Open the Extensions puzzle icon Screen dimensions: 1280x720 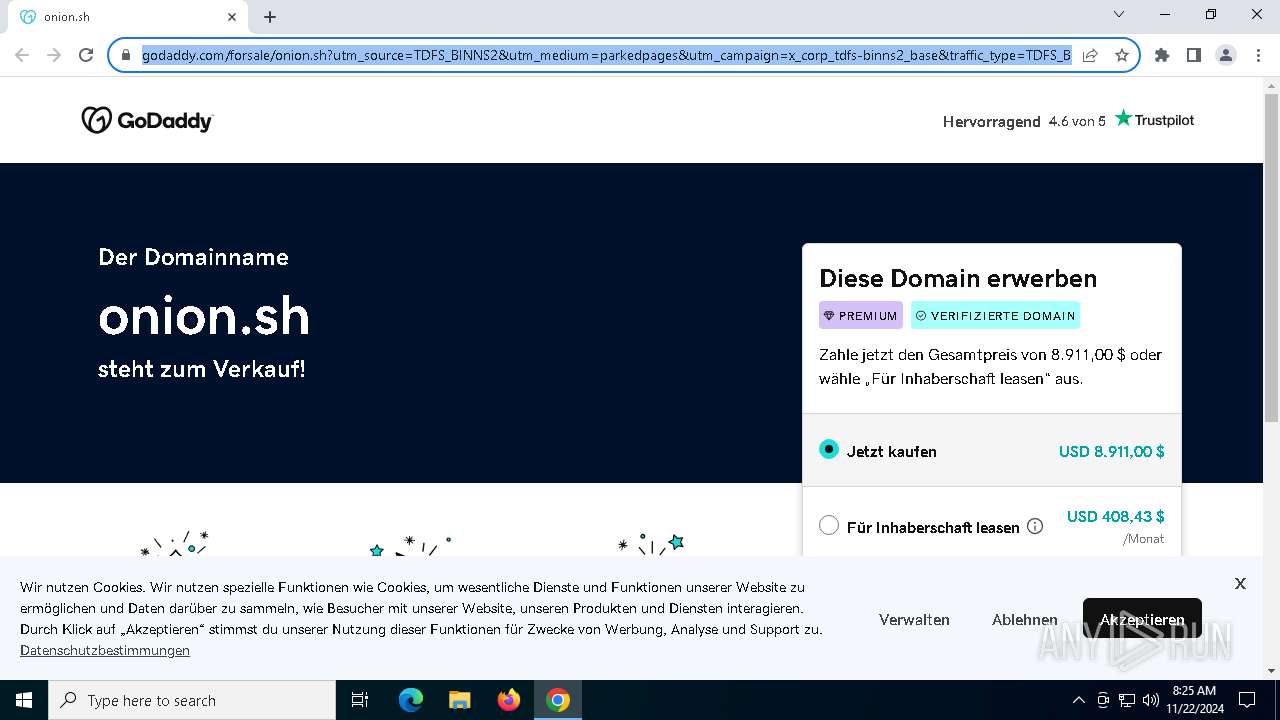tap(1162, 55)
